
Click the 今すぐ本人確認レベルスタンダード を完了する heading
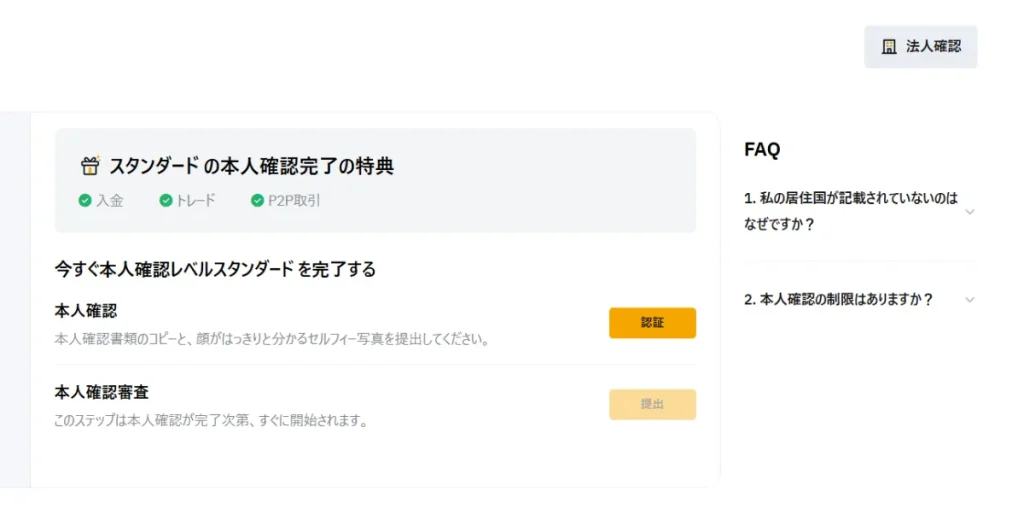click(215, 269)
